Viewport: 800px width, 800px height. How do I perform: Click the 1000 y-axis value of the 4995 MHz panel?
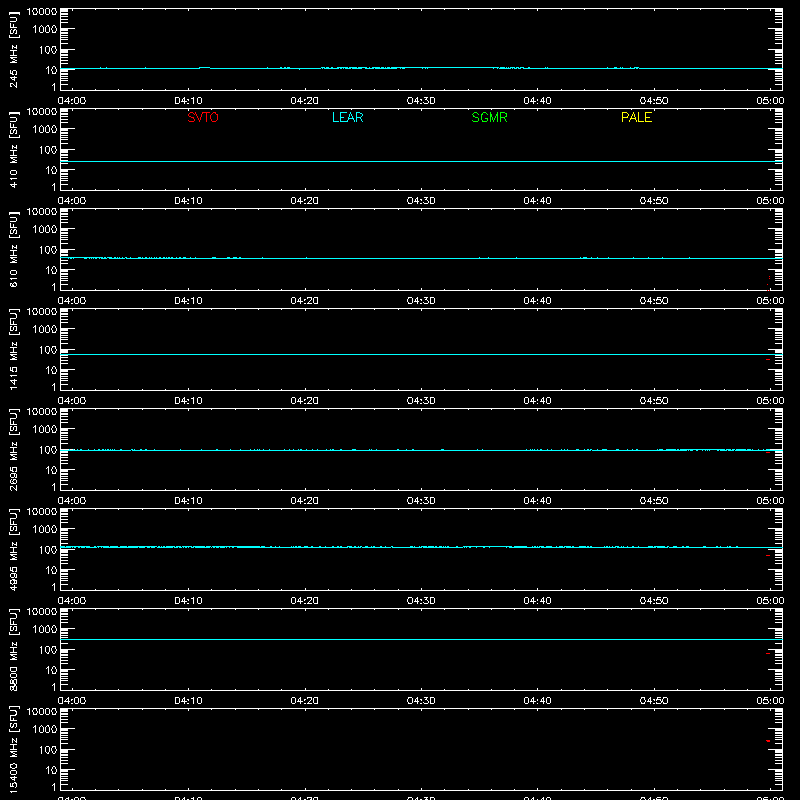point(45,530)
